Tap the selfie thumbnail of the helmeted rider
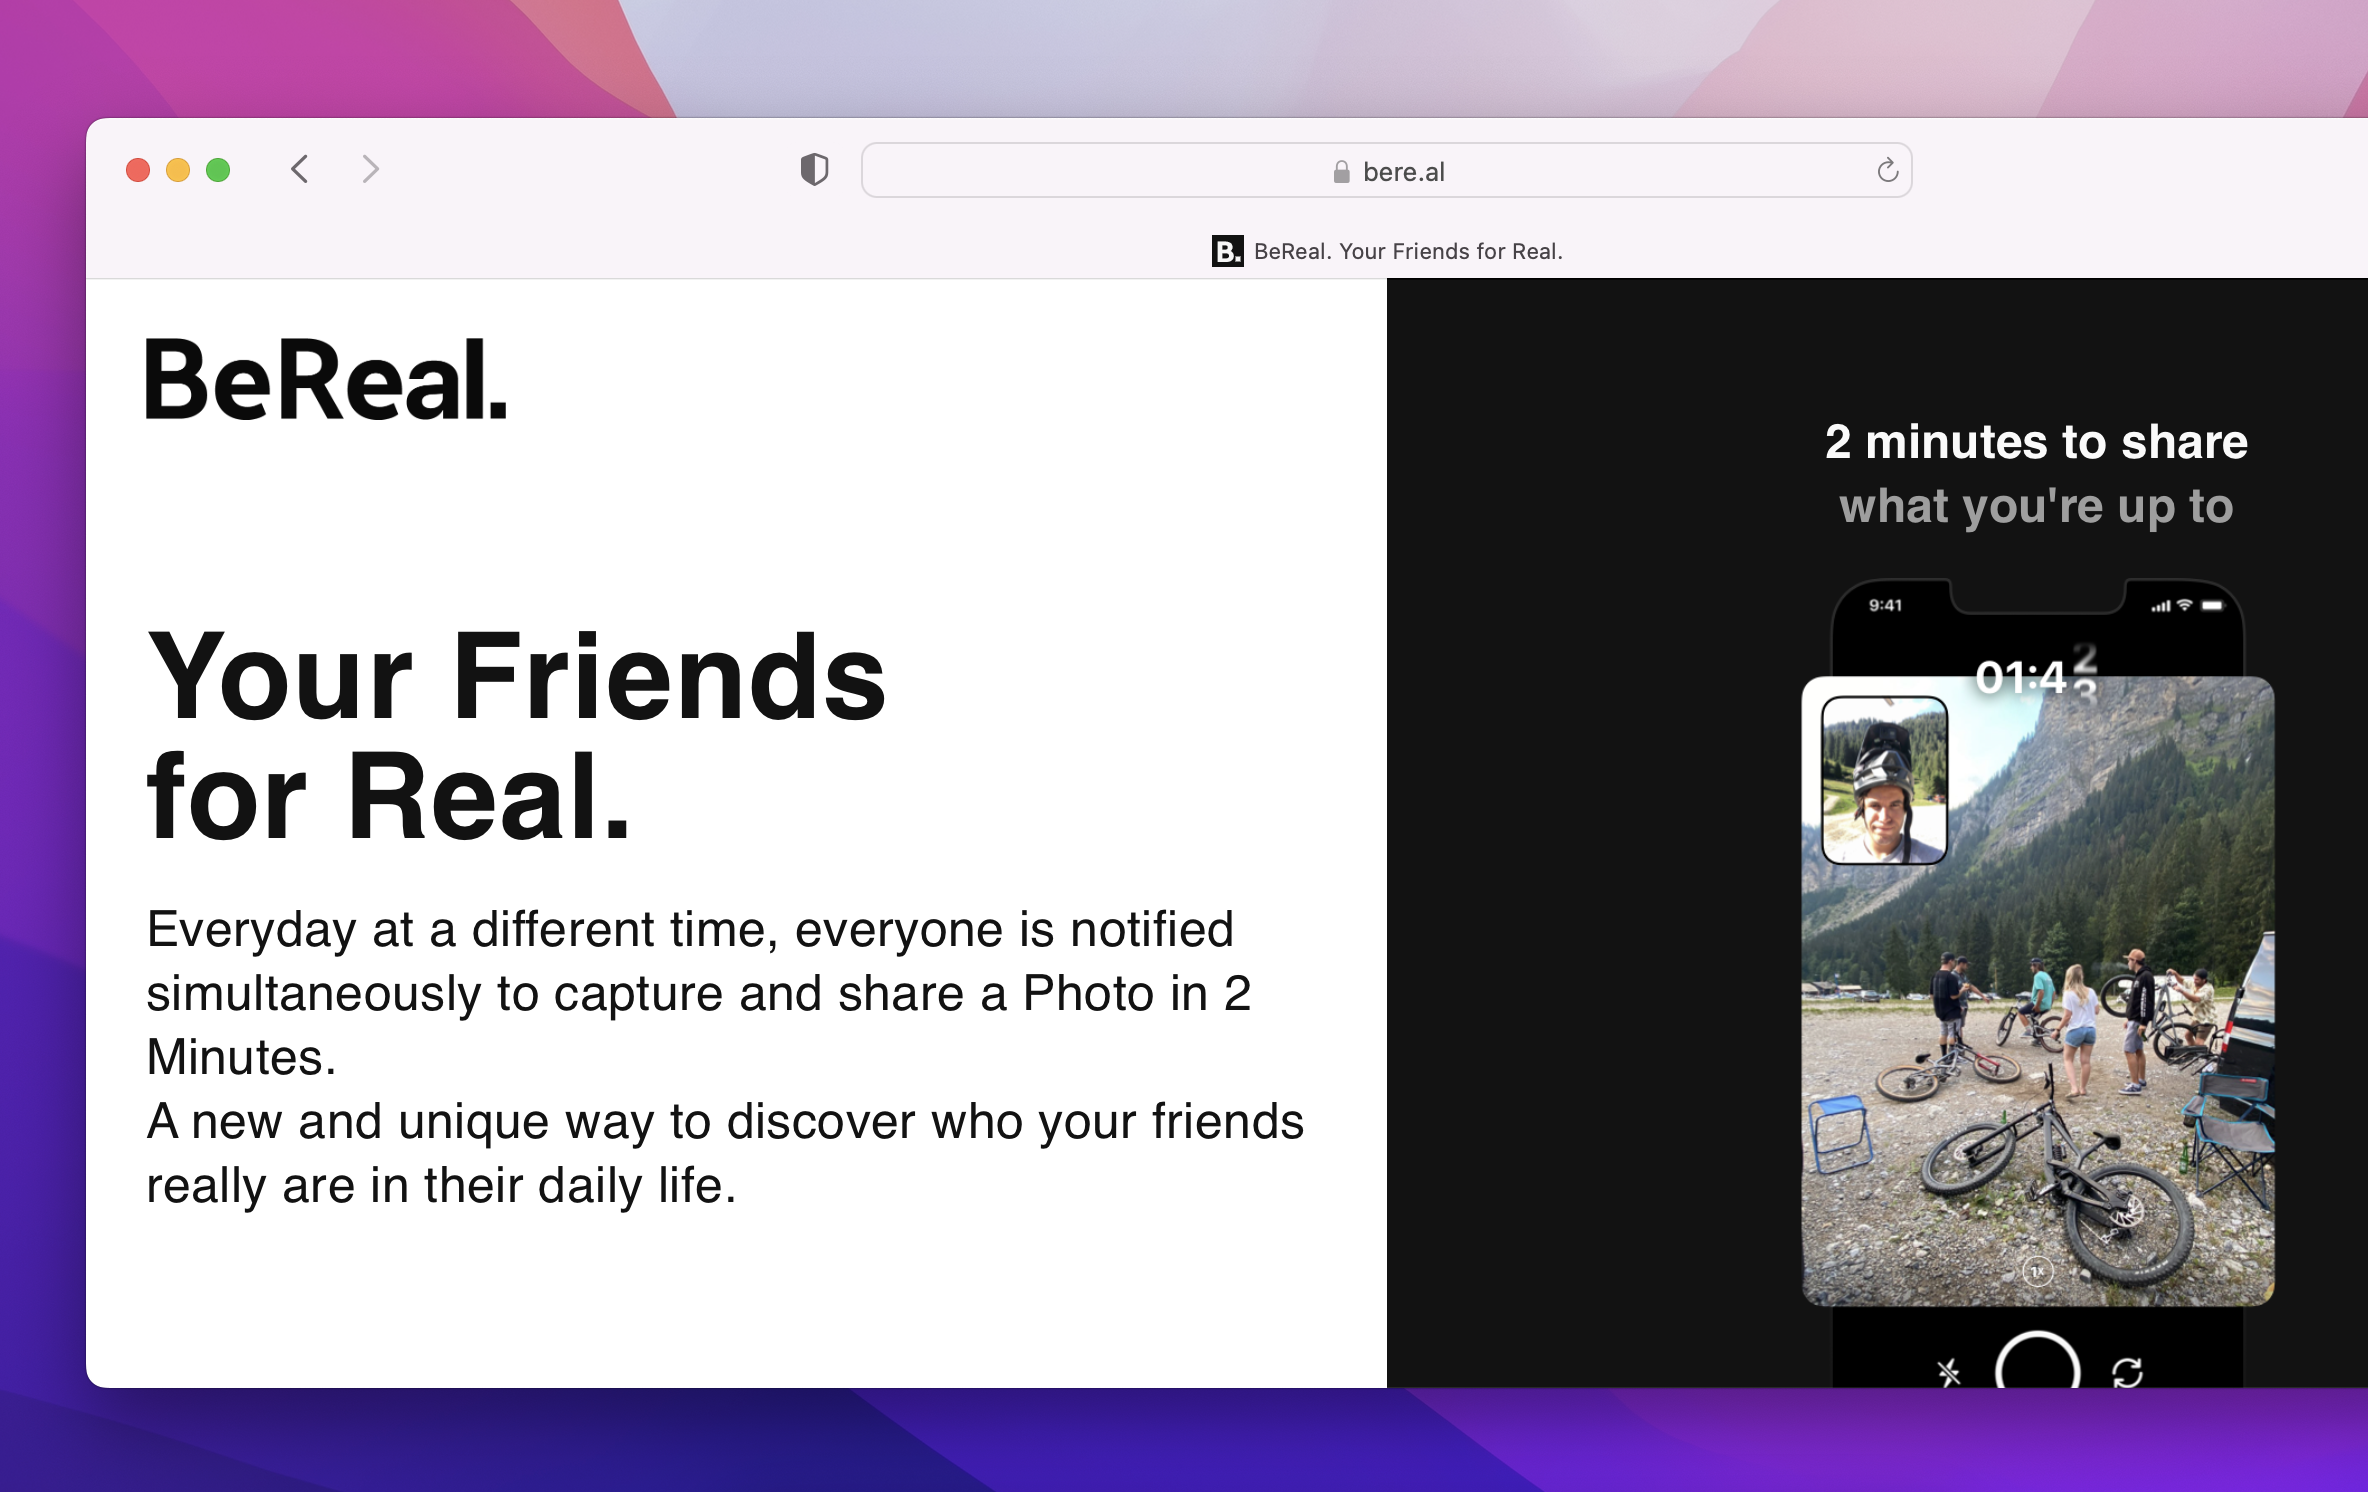This screenshot has width=2368, height=1492. tap(1884, 780)
